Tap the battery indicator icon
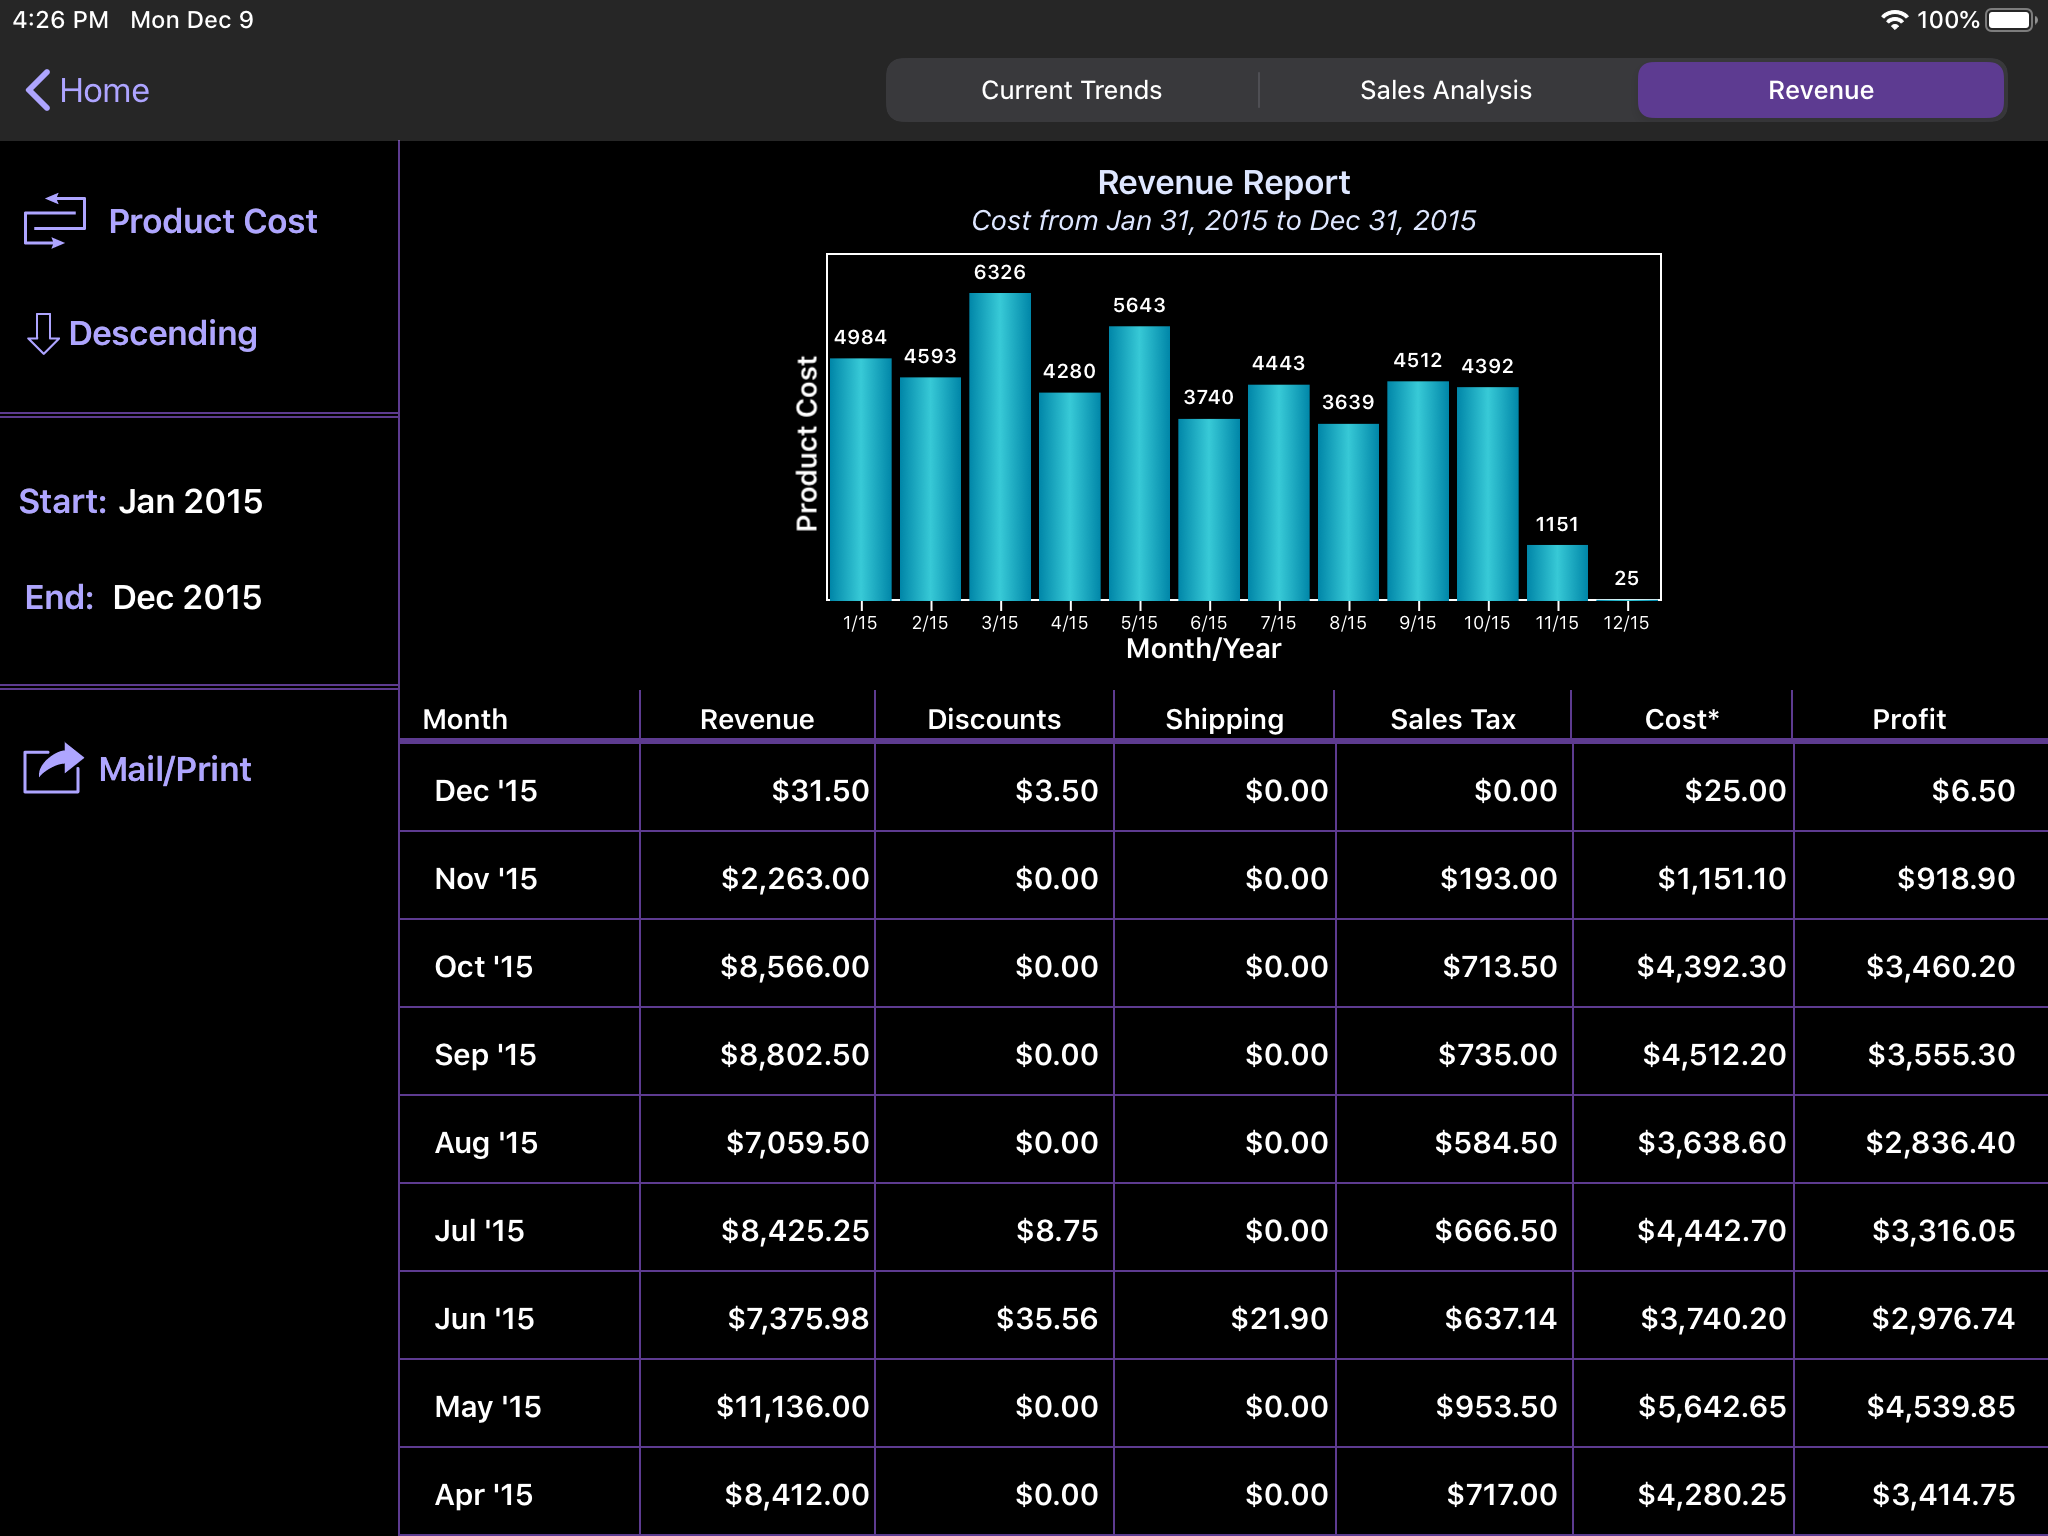The width and height of the screenshot is (2048, 1536). tap(2010, 20)
